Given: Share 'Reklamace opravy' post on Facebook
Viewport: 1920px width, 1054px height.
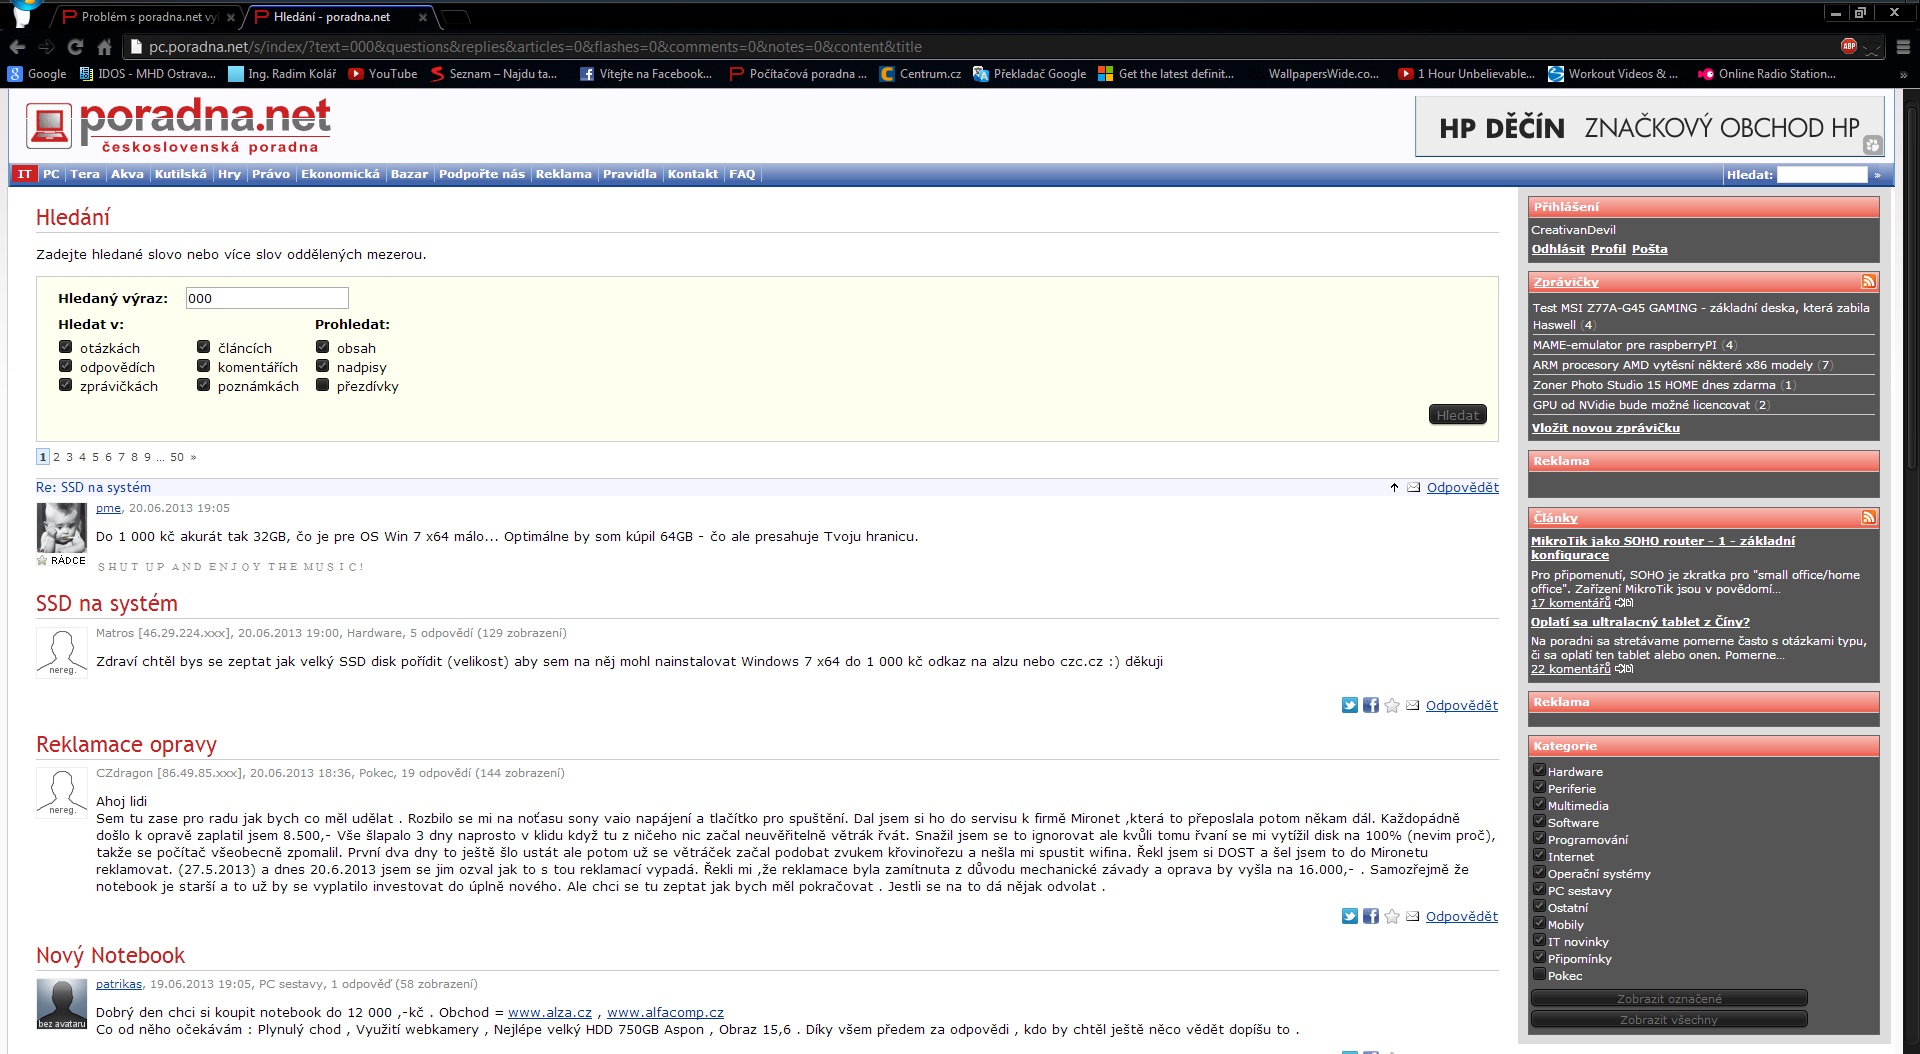Looking at the screenshot, I should coord(1370,916).
